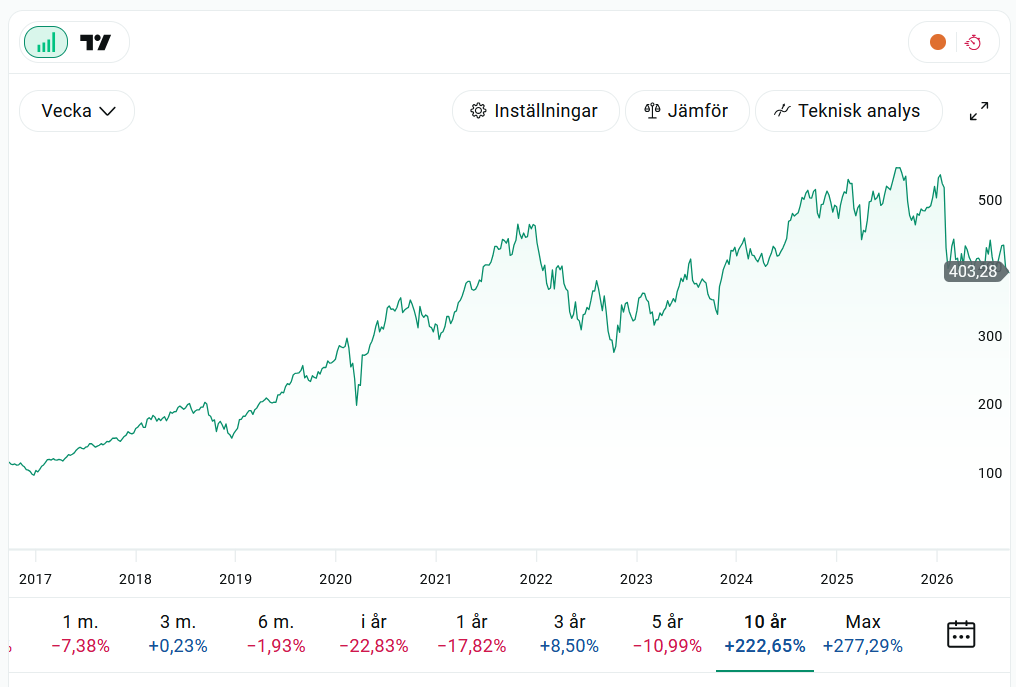Viewport: 1016px width, 687px height.
Task: Select the 1 m. time period
Action: tap(80, 634)
